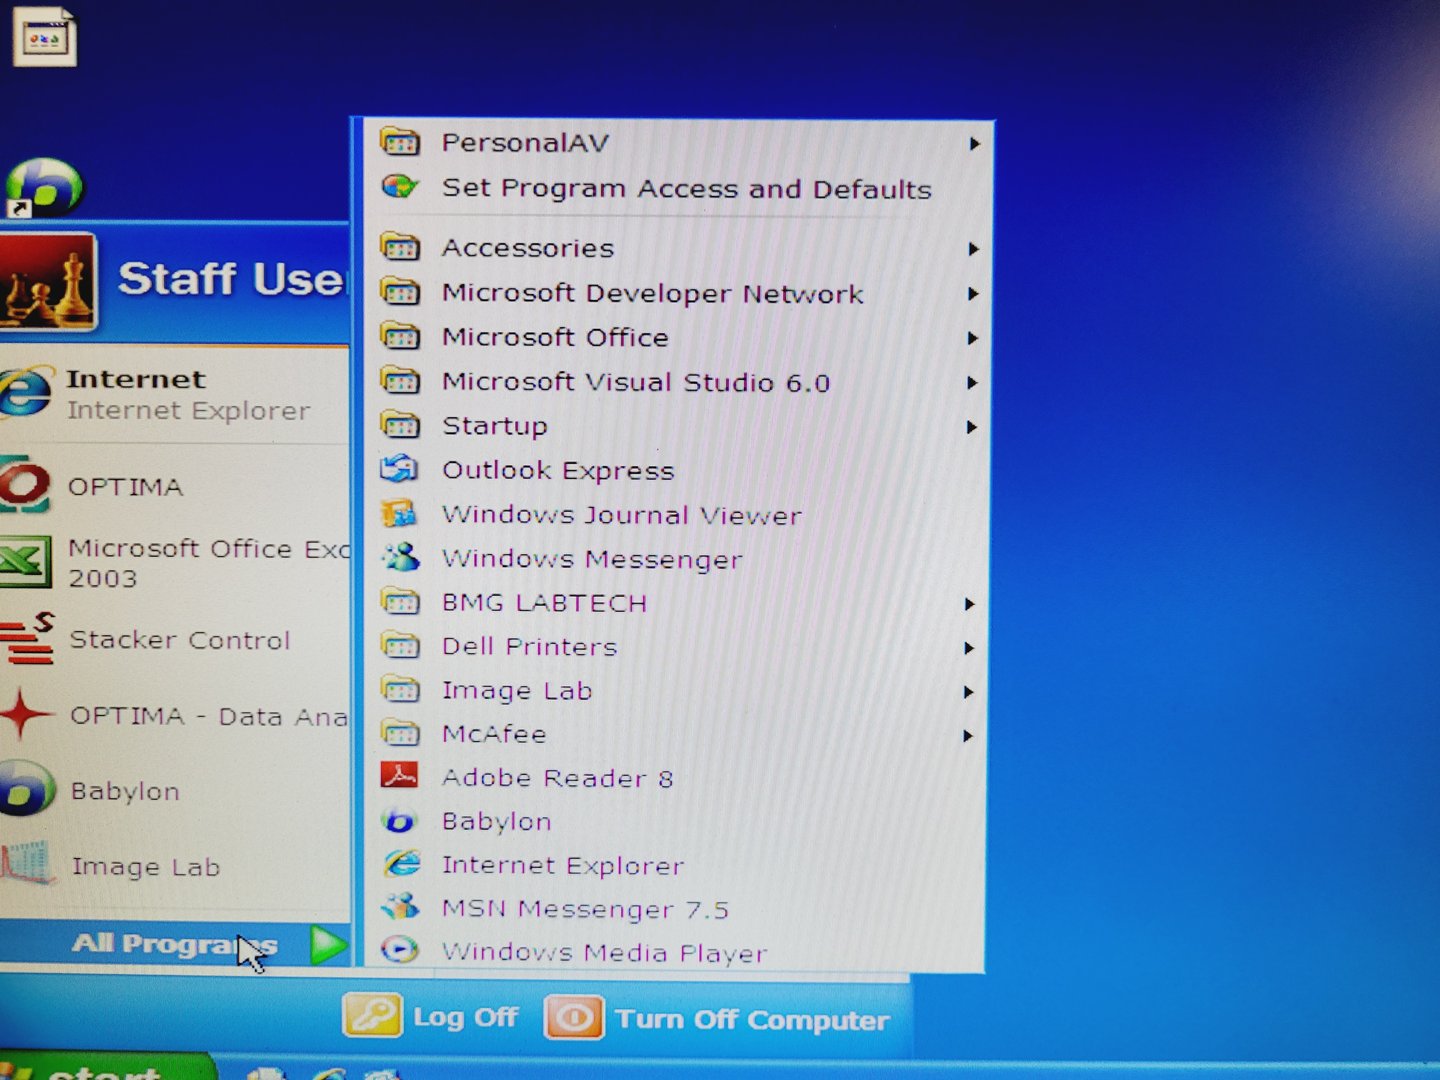Click the BMG LABTECH label
1440x1080 pixels.
[545, 602]
